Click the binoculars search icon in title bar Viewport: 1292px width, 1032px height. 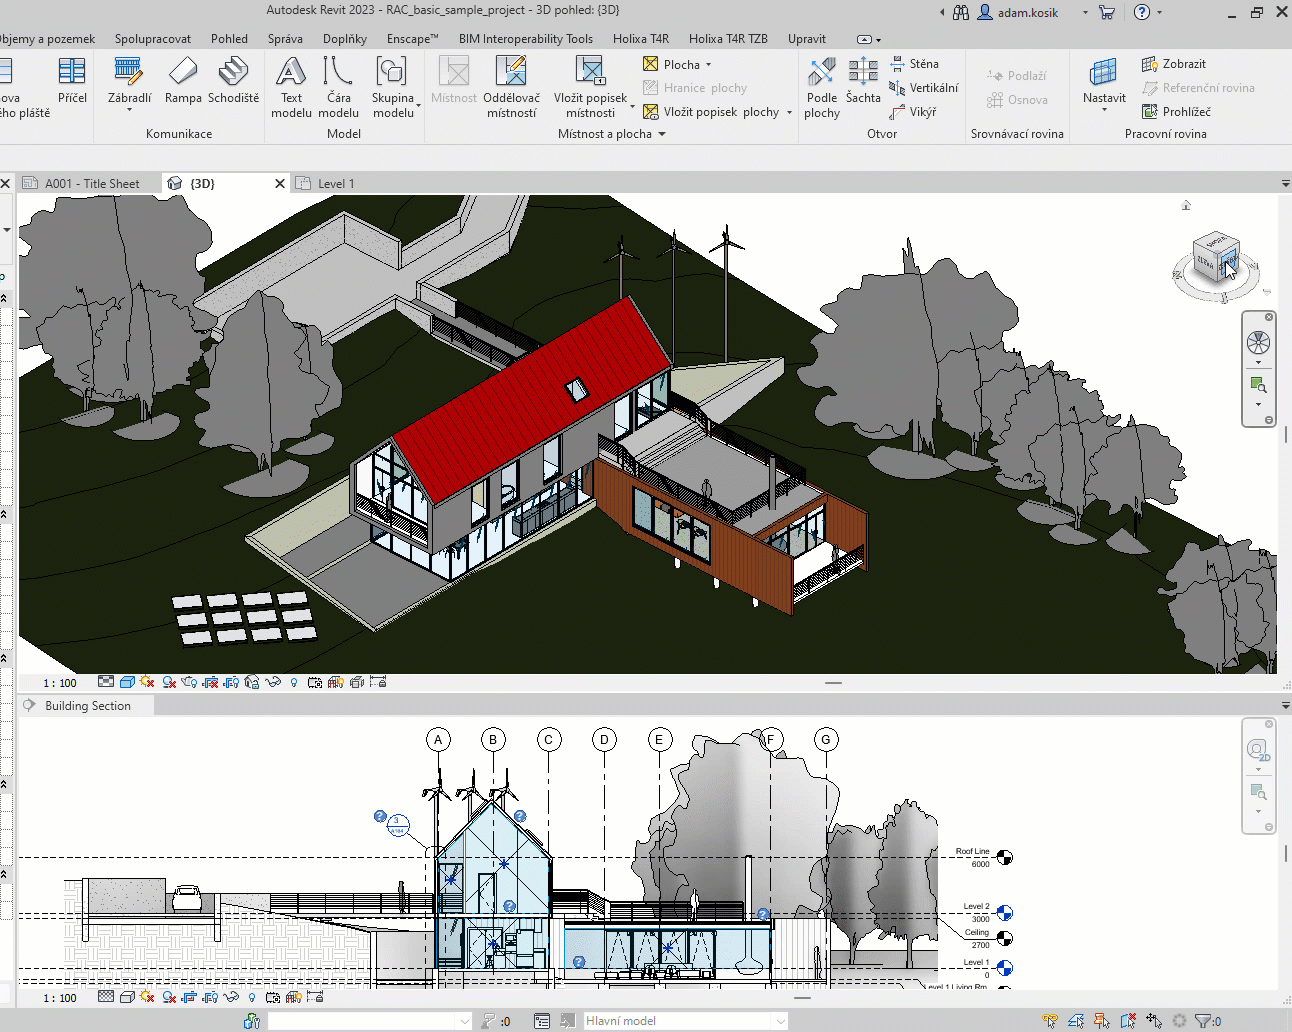(x=961, y=12)
